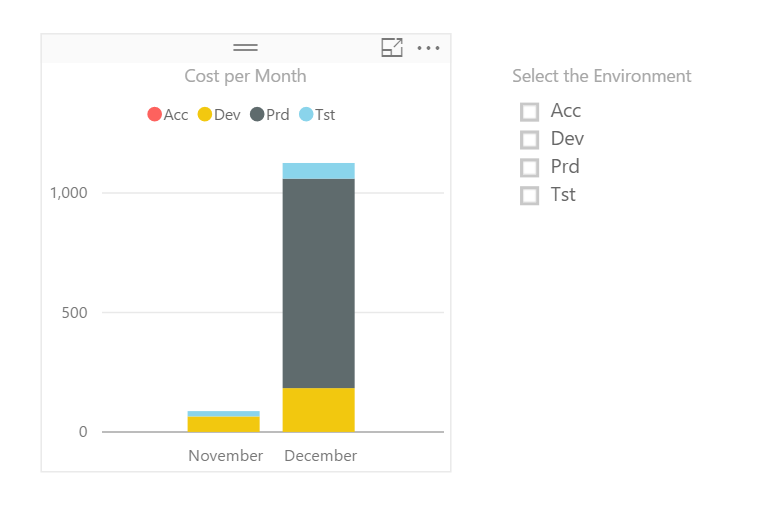Viewport: 778px width, 508px height.
Task: Click the light blue Tst legend marker
Action: [x=307, y=114]
